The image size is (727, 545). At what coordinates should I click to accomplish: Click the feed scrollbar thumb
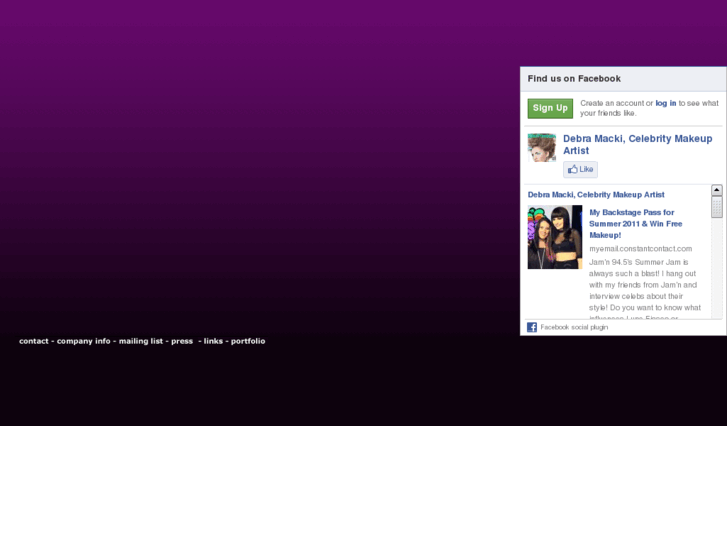tap(716, 206)
